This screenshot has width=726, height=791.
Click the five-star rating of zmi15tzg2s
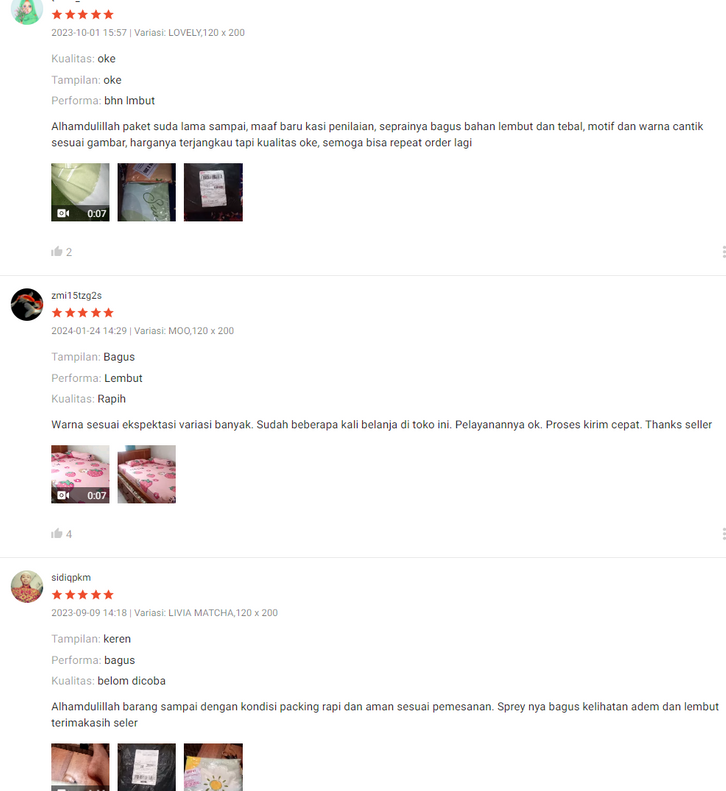pyautogui.click(x=83, y=313)
